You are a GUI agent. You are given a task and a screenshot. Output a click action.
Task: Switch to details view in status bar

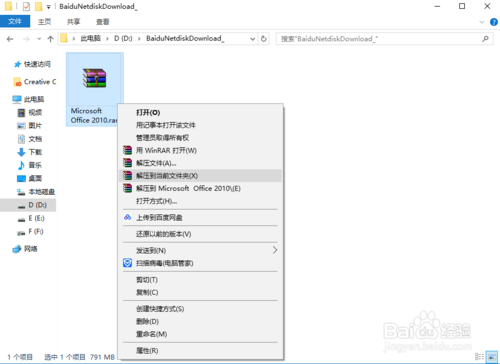pyautogui.click(x=479, y=357)
